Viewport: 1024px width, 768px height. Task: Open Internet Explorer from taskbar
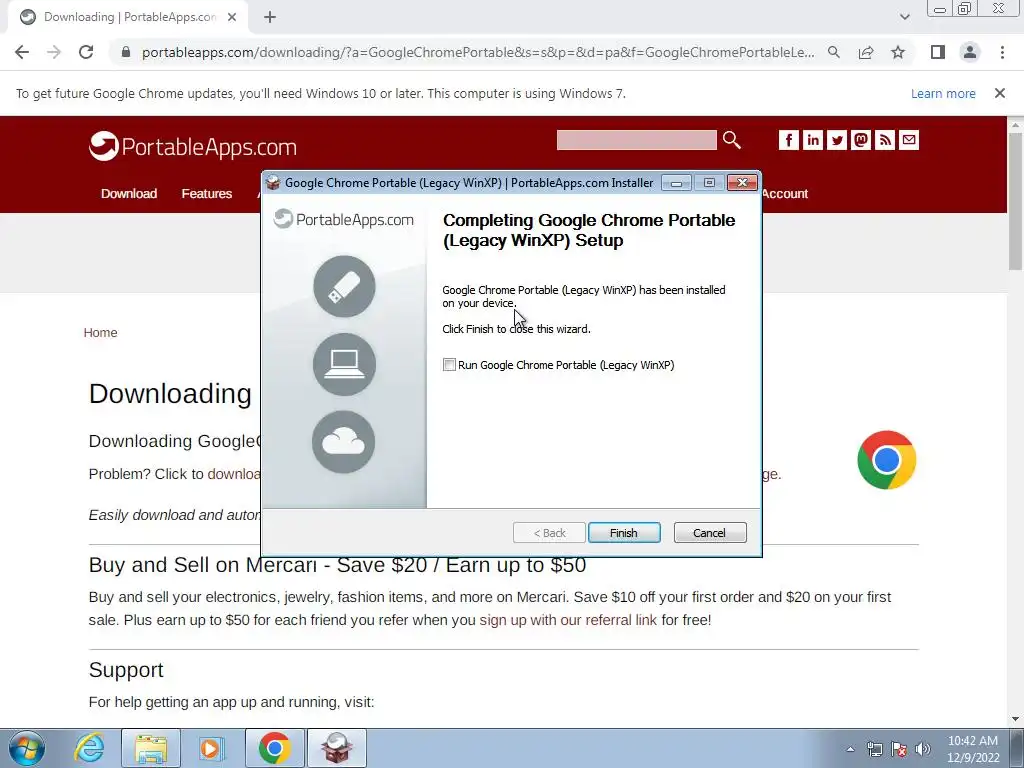(89, 748)
